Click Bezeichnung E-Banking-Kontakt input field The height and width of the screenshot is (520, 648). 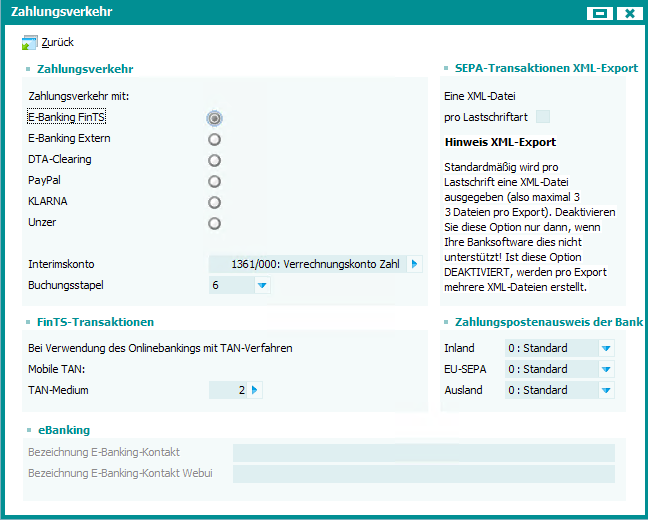(423, 453)
